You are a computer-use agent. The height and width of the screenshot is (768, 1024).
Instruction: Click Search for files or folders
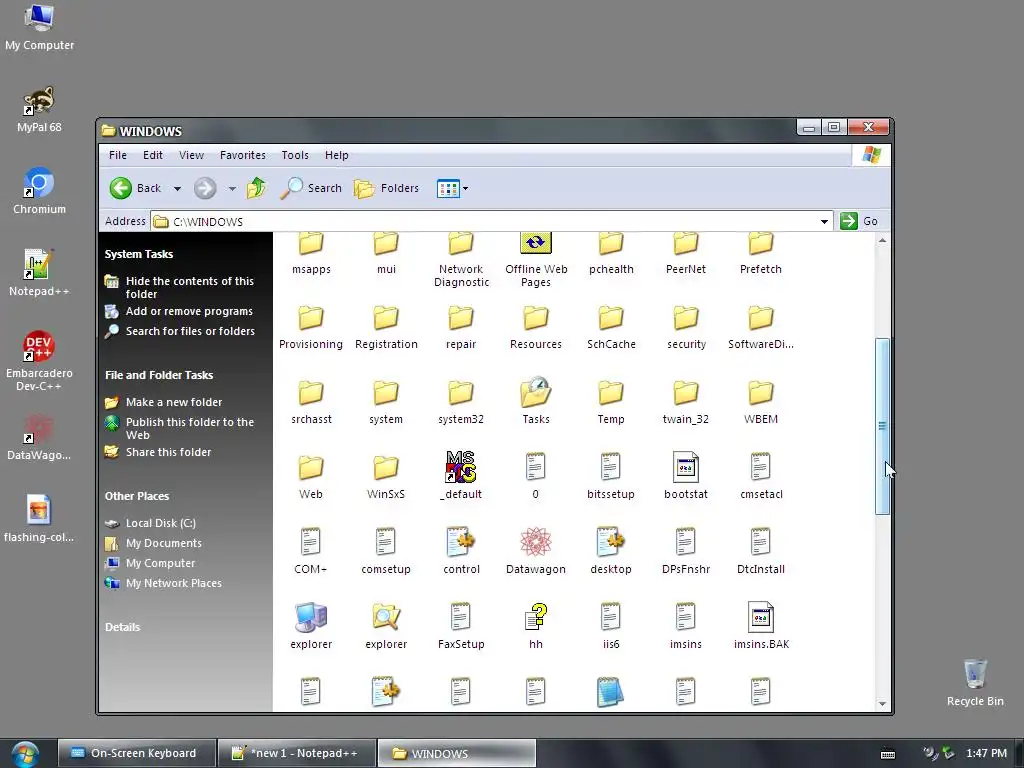pos(190,331)
